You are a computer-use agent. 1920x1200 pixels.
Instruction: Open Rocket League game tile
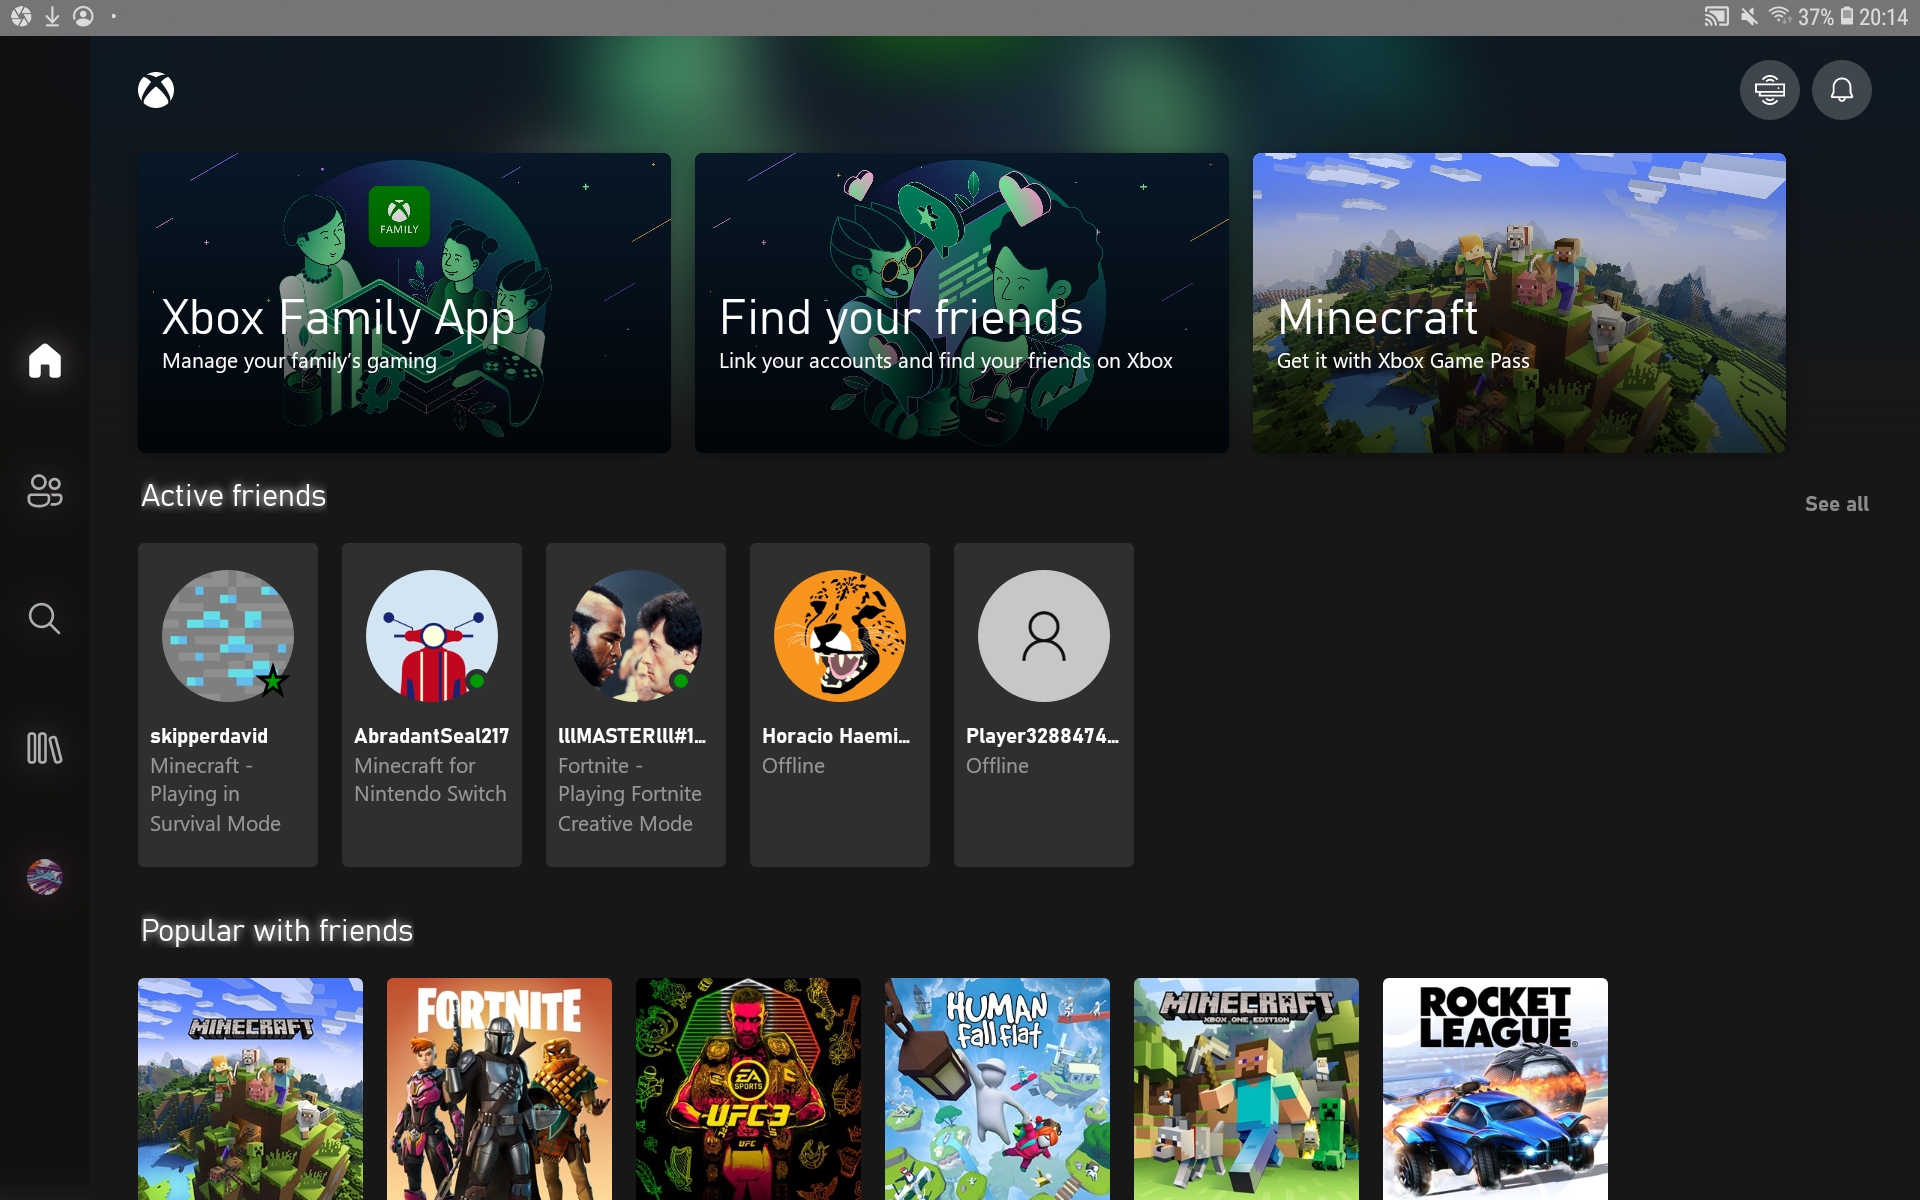(x=1495, y=1089)
